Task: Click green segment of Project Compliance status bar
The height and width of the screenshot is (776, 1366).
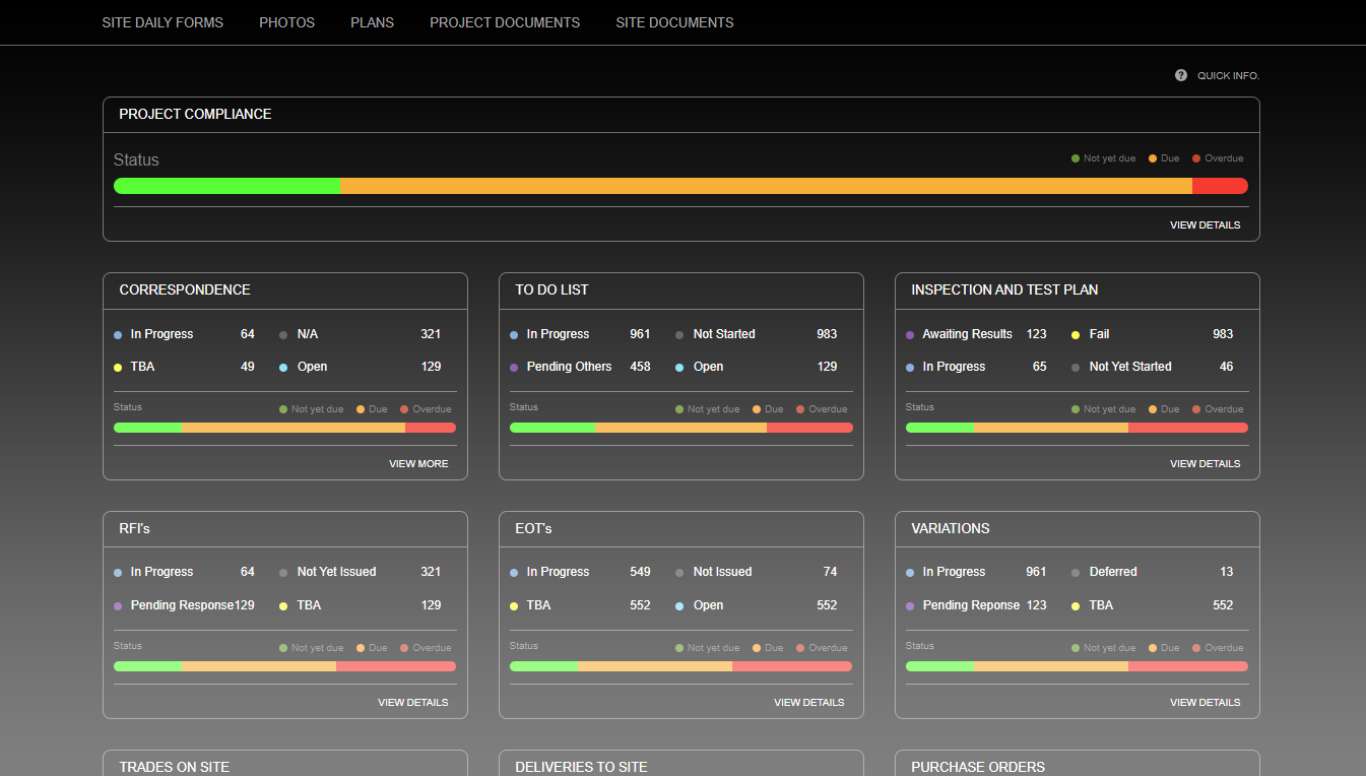Action: click(227, 186)
